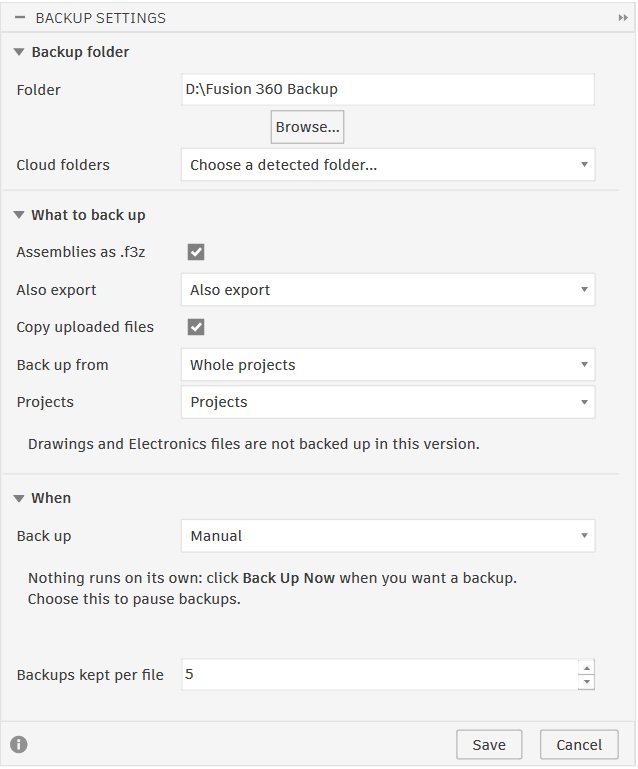Click the Drawings and Electronics files note text
638x769 pixels.
point(254,444)
